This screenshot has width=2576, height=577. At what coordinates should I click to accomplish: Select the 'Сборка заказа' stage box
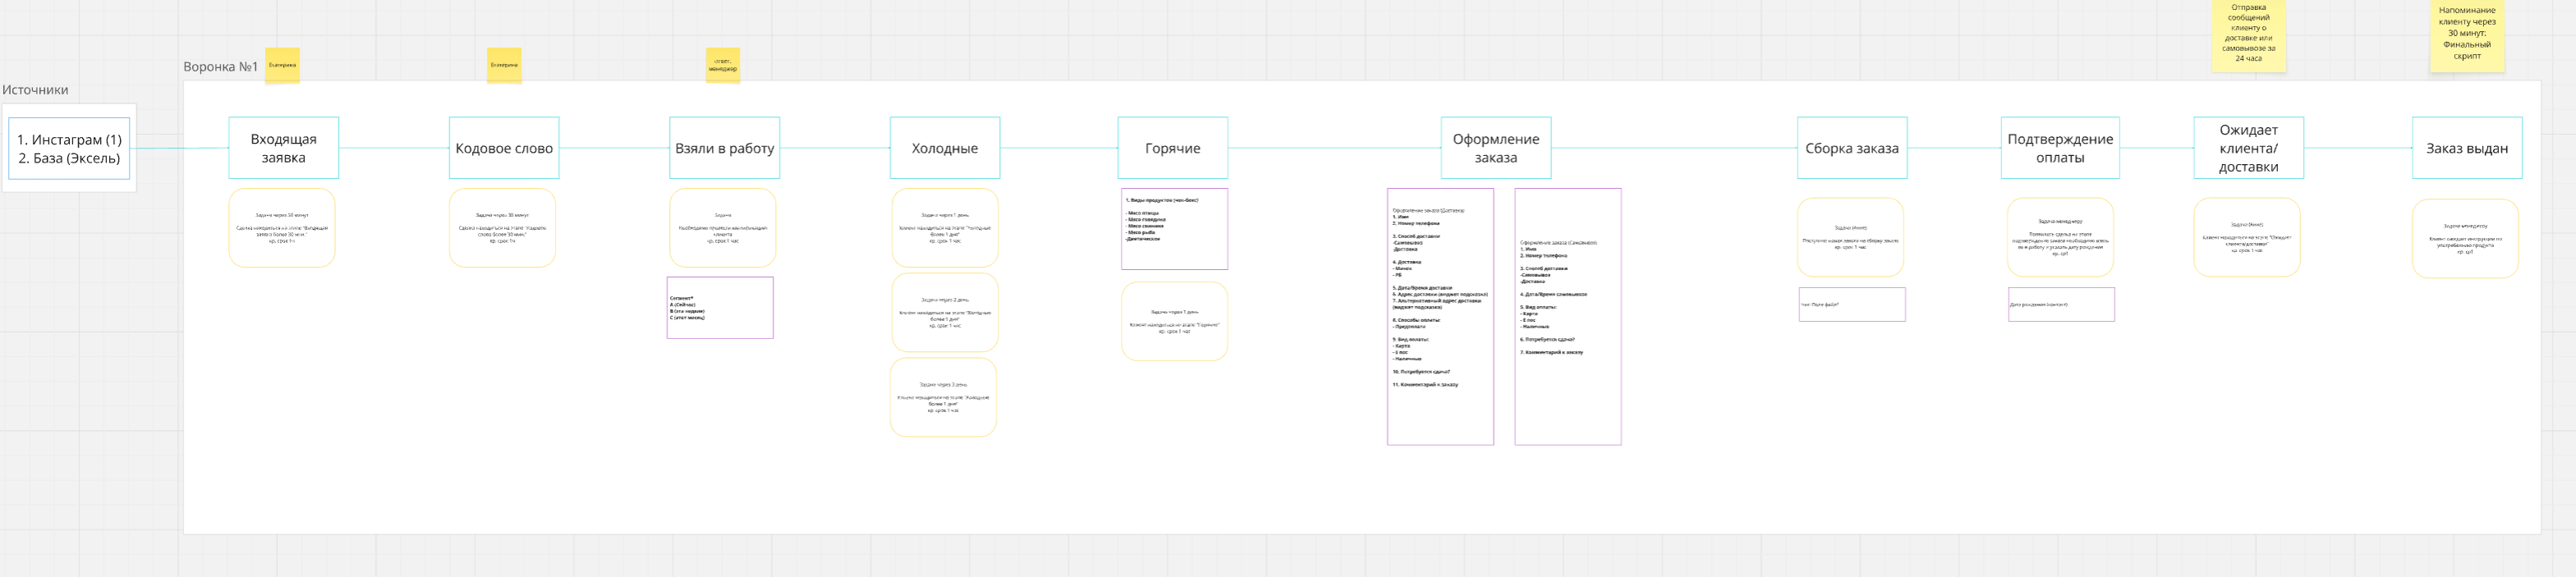pyautogui.click(x=1852, y=148)
